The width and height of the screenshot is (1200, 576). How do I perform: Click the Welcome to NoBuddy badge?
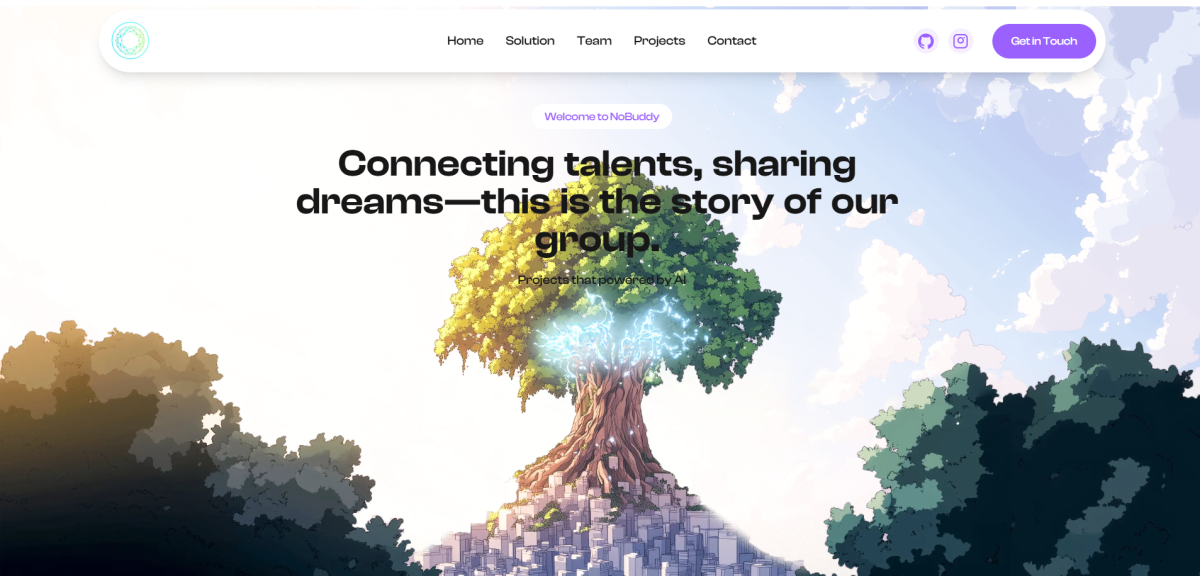point(601,117)
